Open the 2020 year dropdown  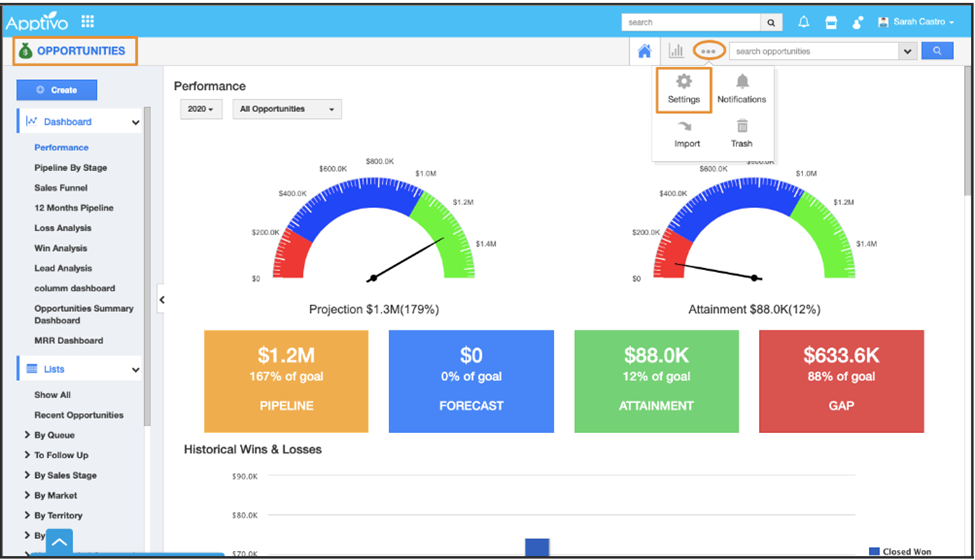pos(201,109)
